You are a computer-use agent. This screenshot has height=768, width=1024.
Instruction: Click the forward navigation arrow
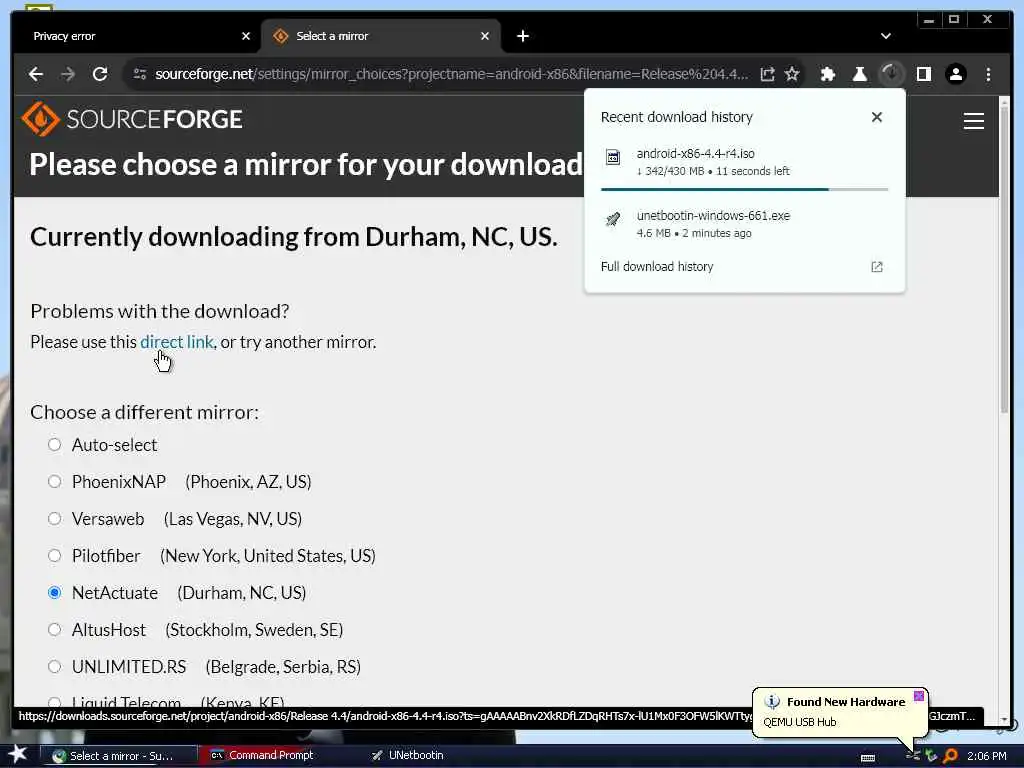click(x=68, y=74)
